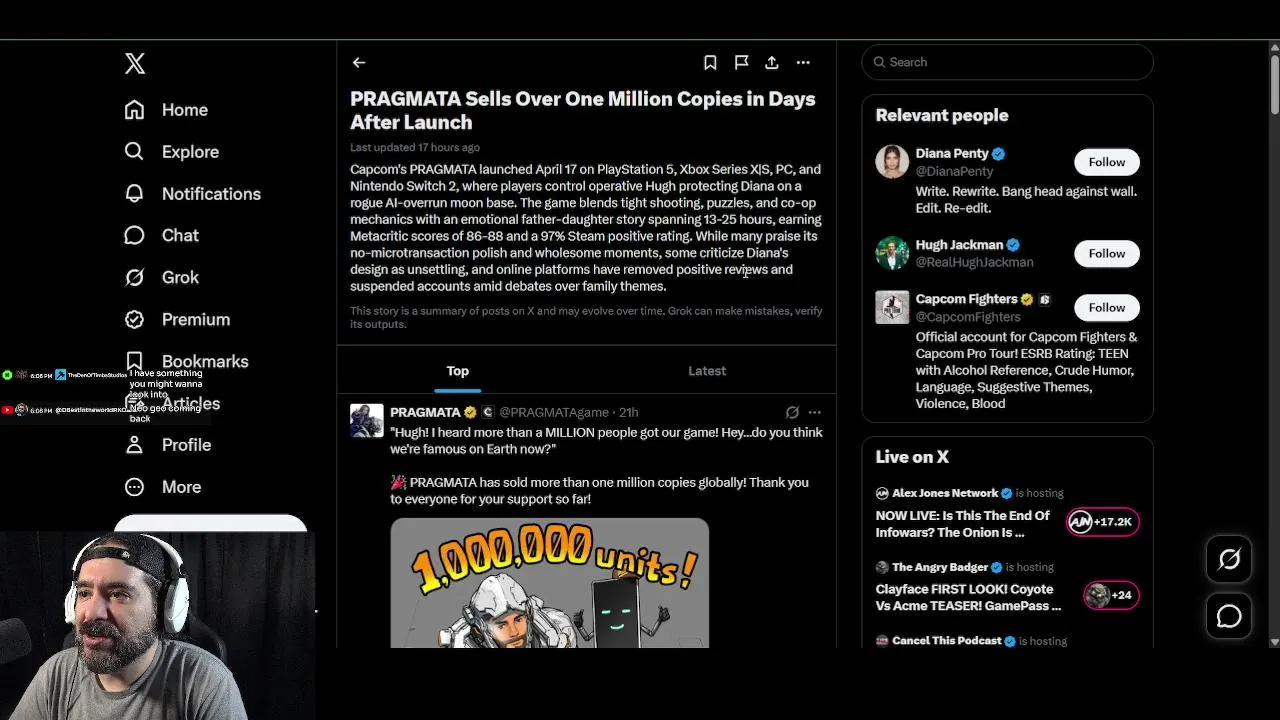Click the Chat bubble sidebar icon
This screenshot has width=1280, height=720.
pyautogui.click(x=134, y=235)
